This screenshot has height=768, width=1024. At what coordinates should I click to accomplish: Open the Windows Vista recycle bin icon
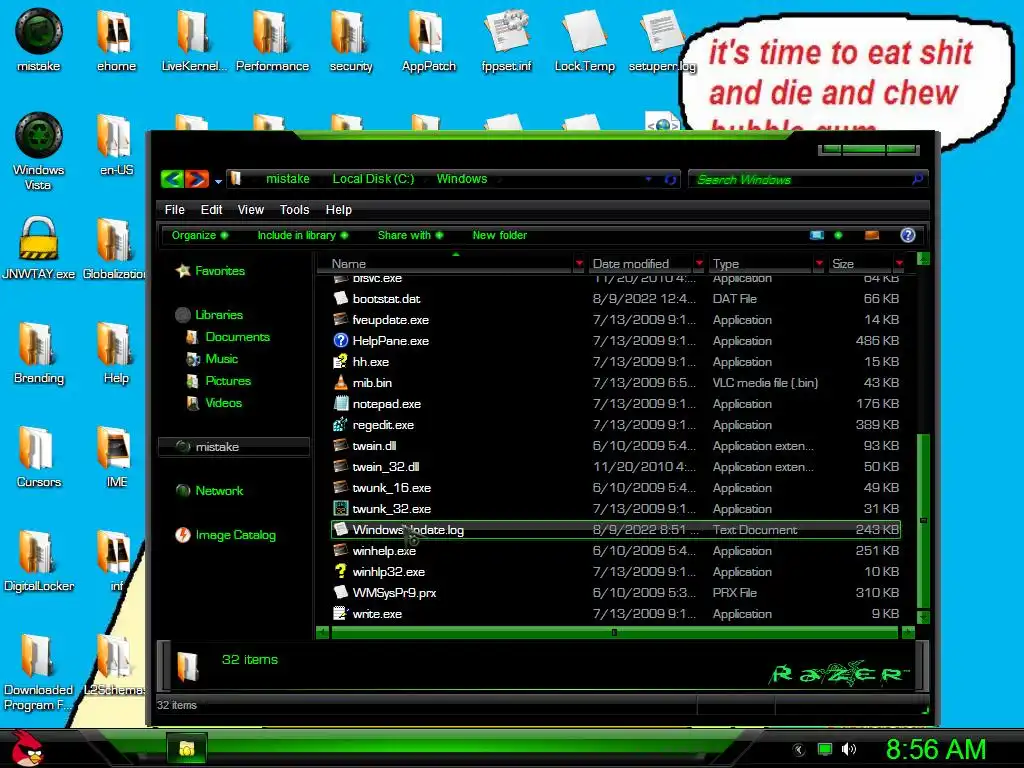pos(39,152)
